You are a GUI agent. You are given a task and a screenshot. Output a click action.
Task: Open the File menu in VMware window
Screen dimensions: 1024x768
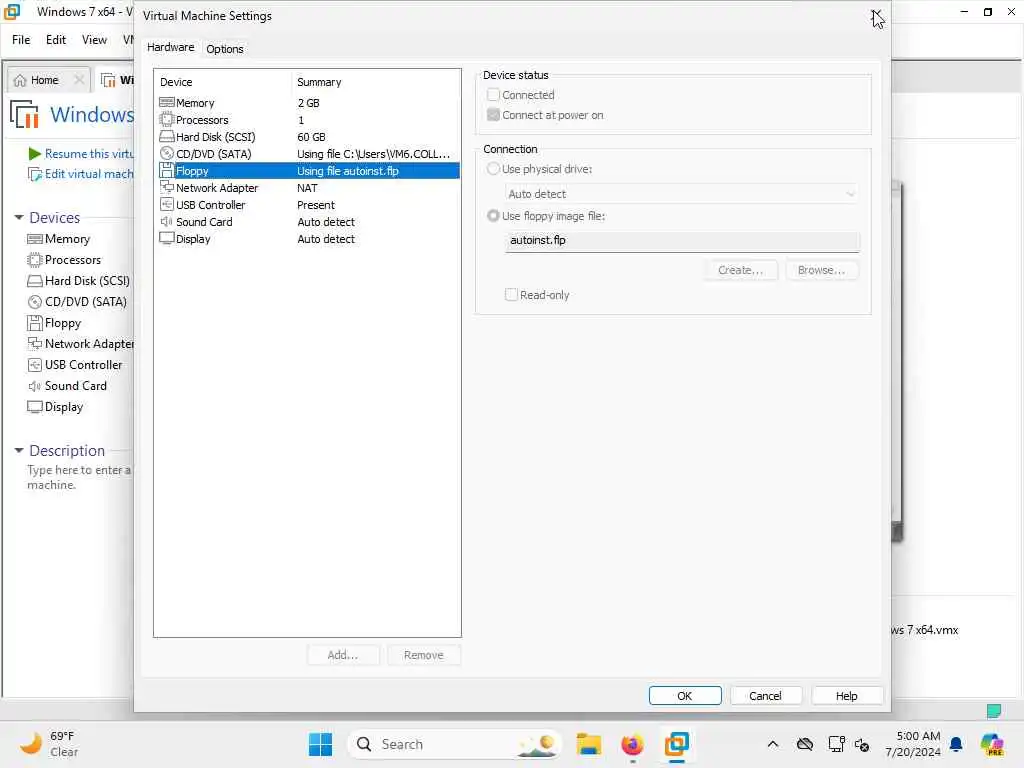pyautogui.click(x=21, y=40)
